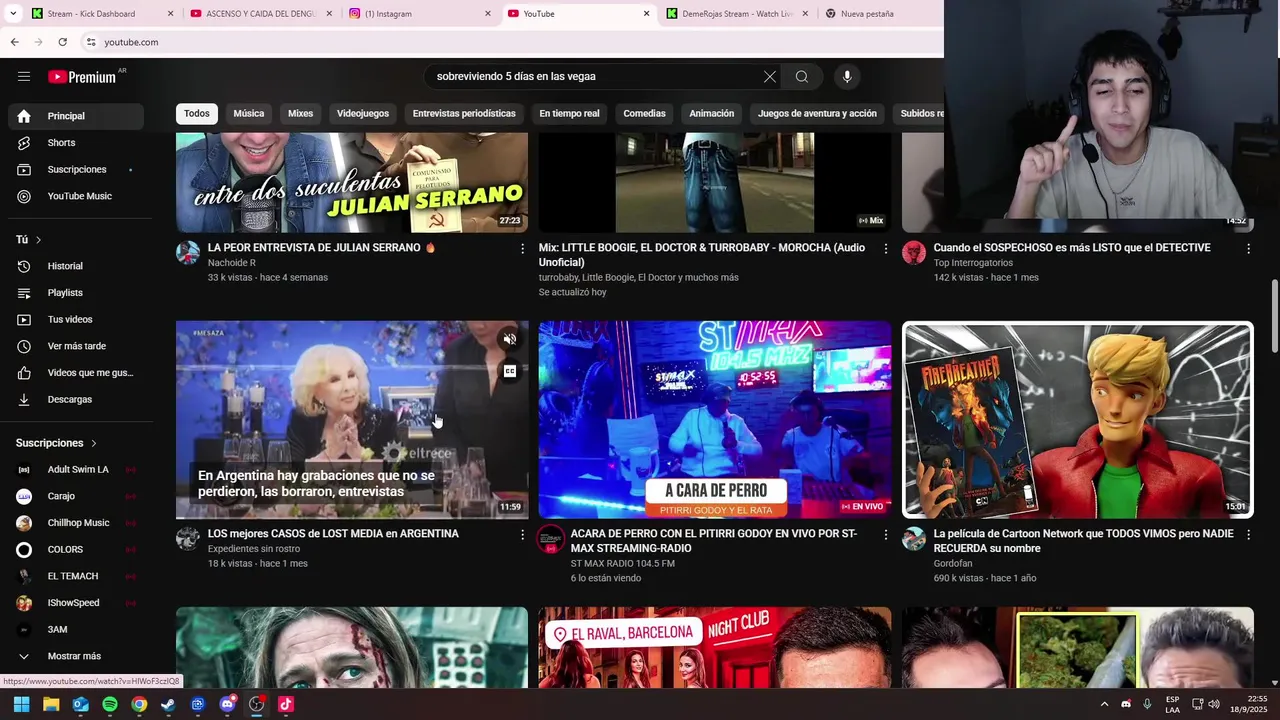Open A CARA DE PERRO live thumbnail
Image resolution: width=1280 pixels, height=720 pixels.
tap(715, 420)
